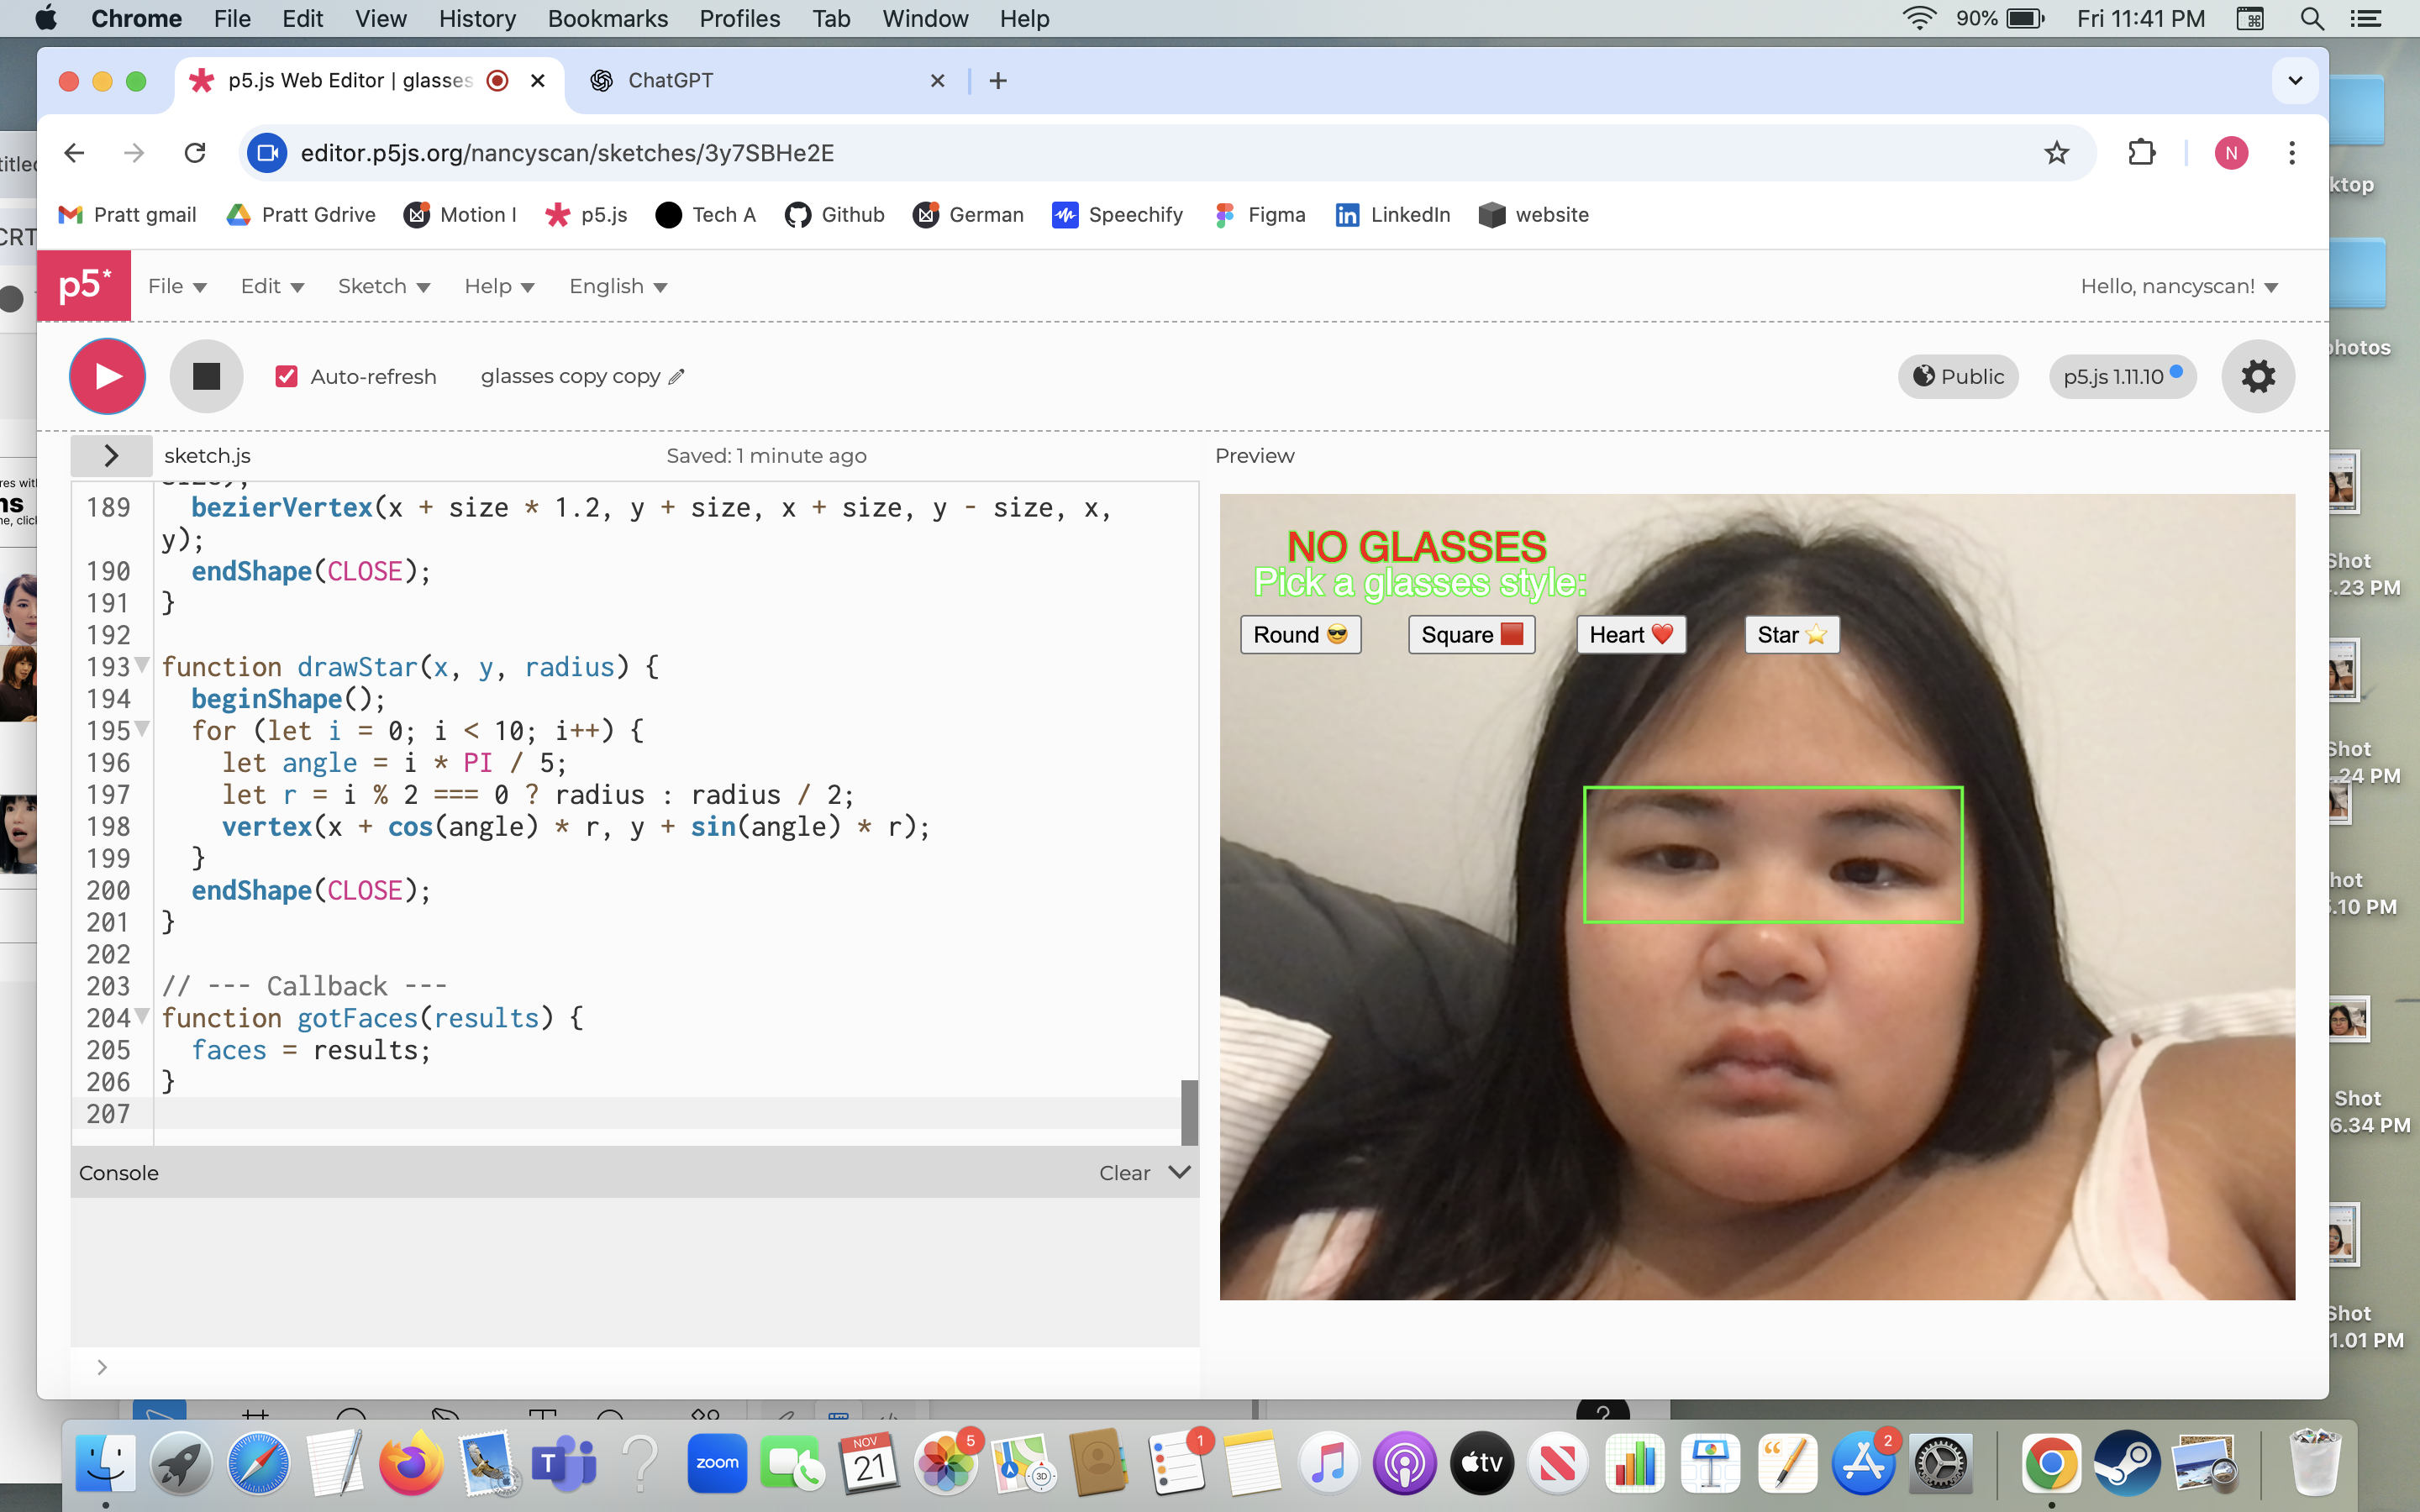Stop the running sketch
This screenshot has height=1512, width=2420.
click(206, 376)
